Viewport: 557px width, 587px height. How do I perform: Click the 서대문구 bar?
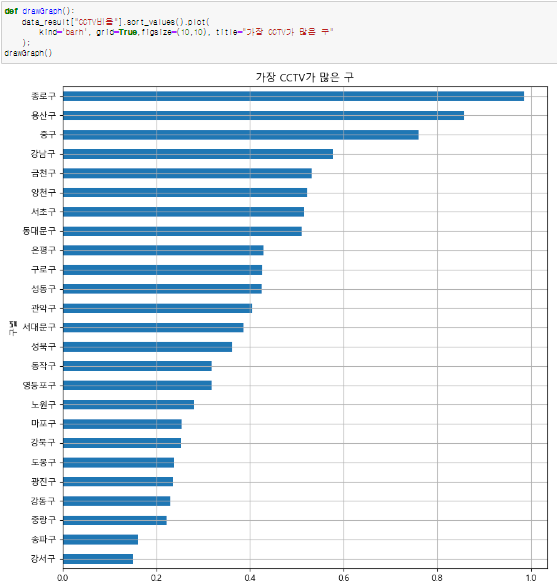153,328
